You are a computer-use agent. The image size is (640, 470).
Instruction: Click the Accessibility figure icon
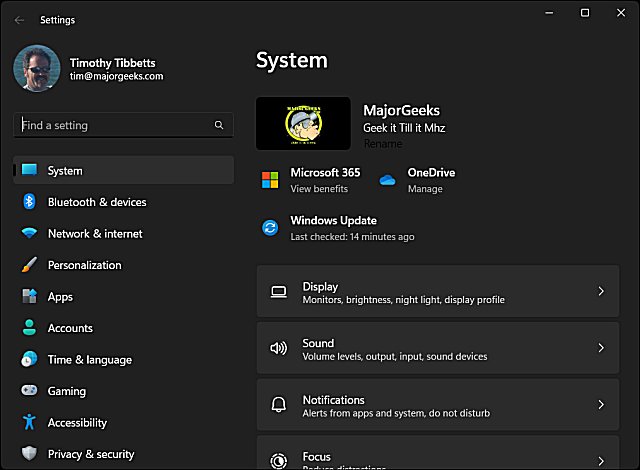(x=29, y=423)
